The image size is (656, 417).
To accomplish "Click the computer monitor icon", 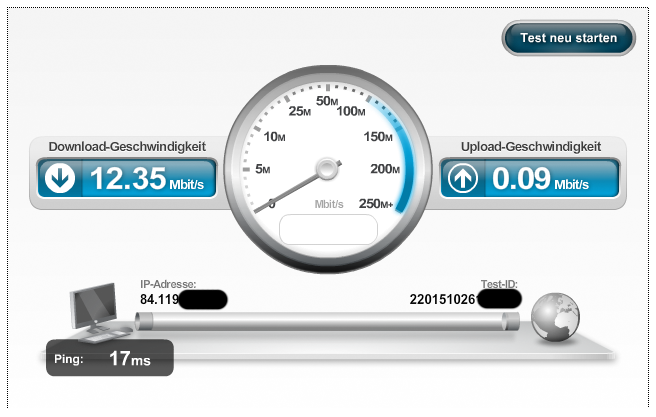I will click(97, 312).
